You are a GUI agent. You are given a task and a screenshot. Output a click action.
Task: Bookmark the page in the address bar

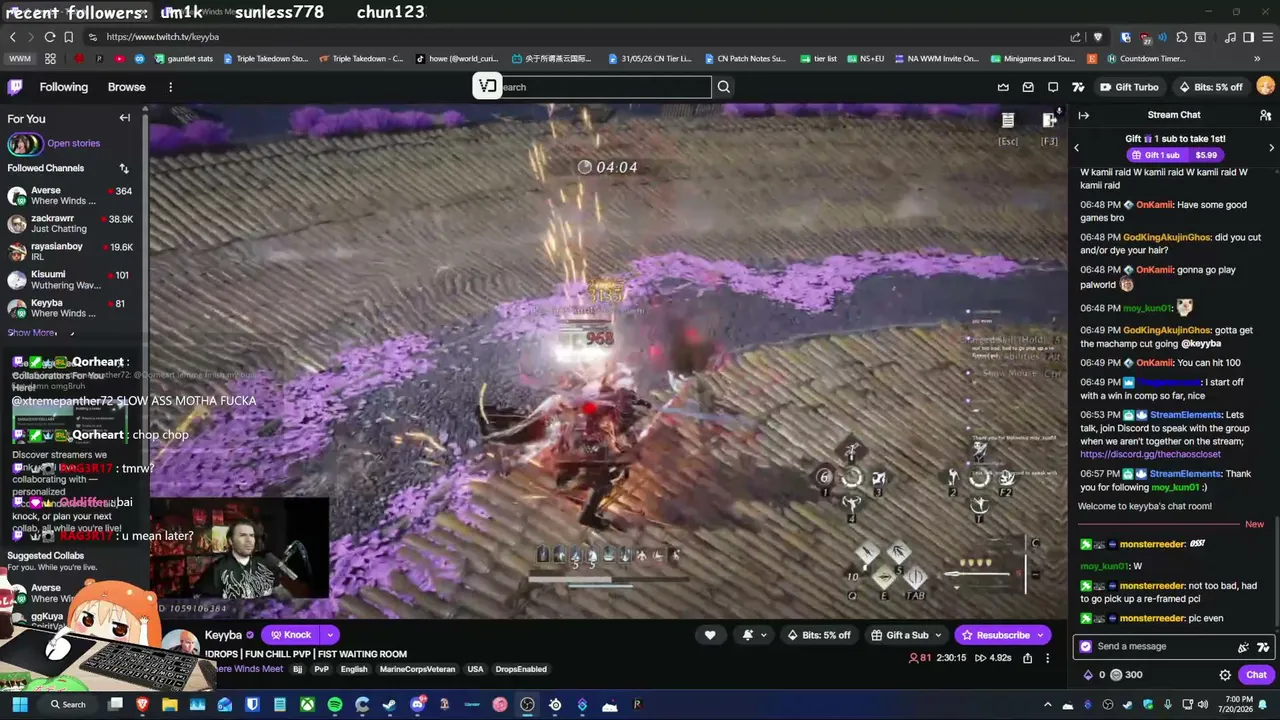[x=68, y=37]
